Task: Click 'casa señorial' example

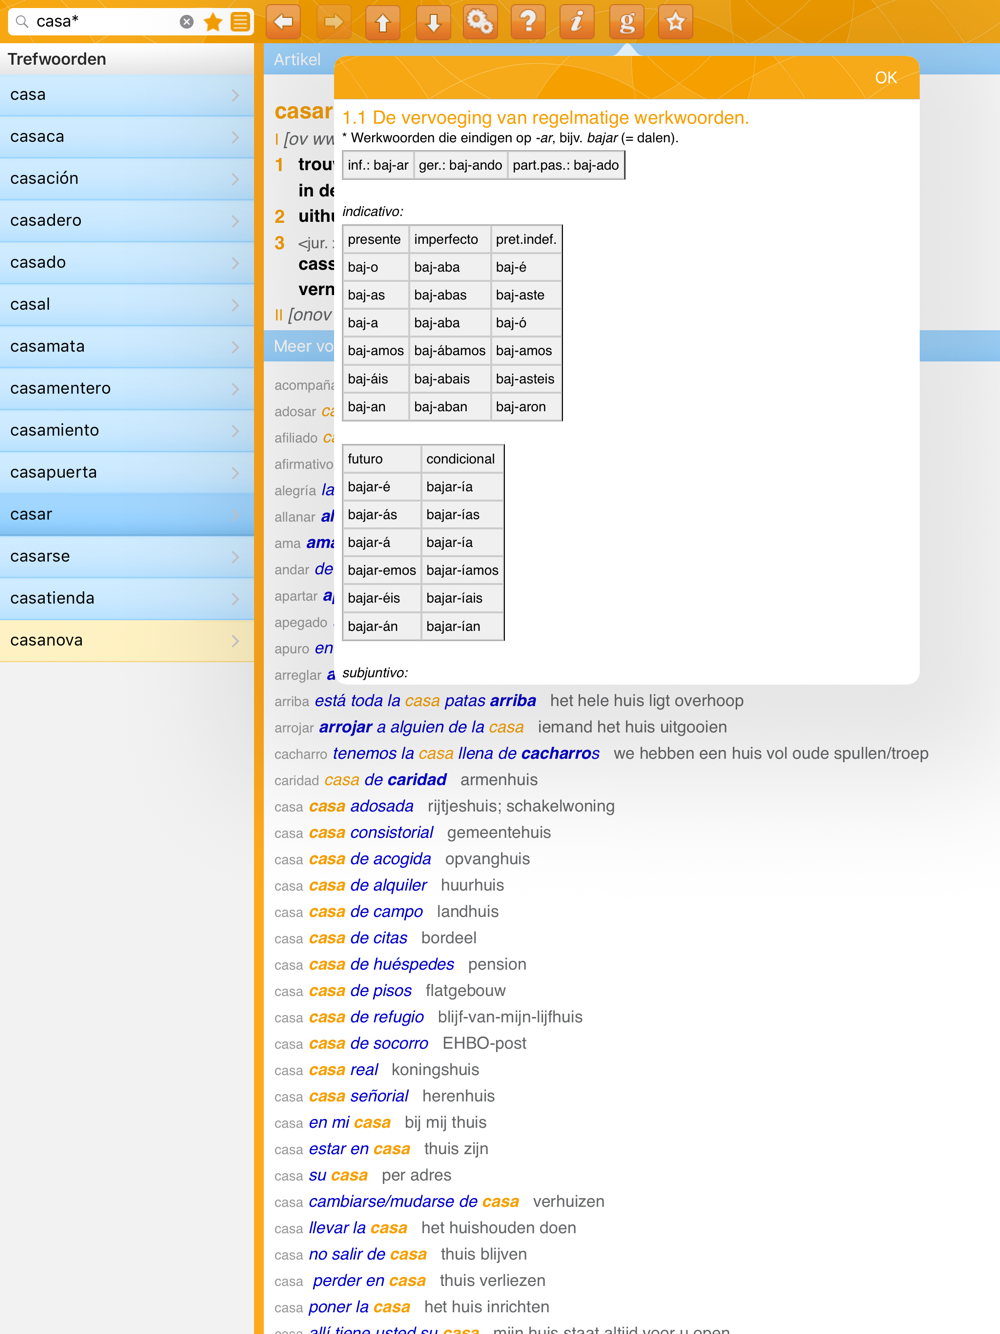Action: click(358, 1096)
